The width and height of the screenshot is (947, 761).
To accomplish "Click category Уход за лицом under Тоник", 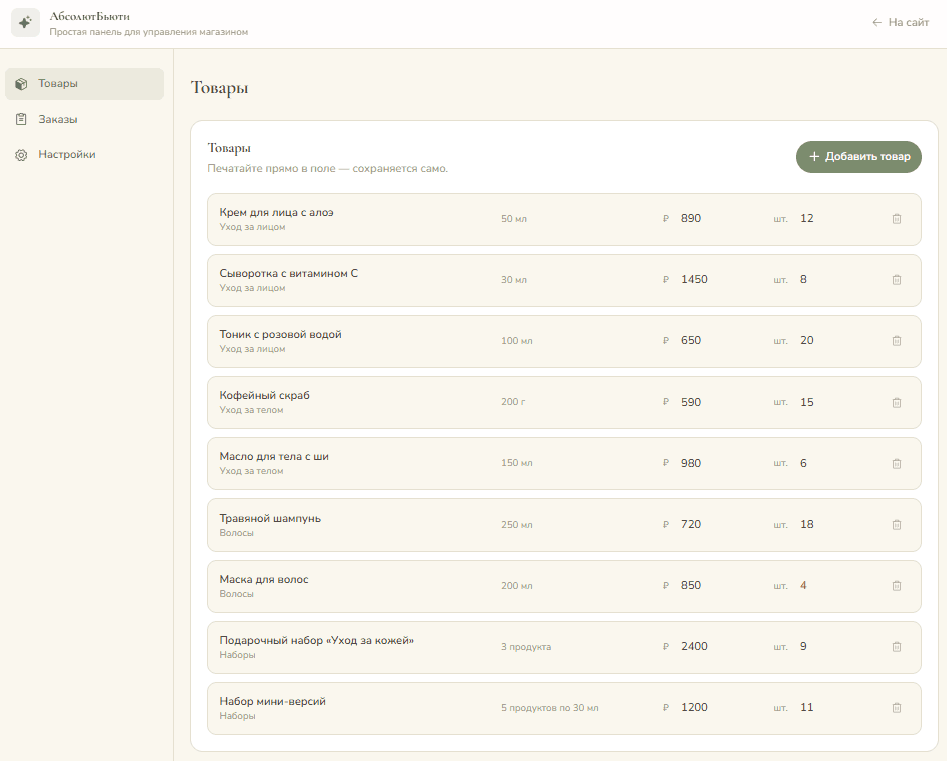I will coord(252,349).
